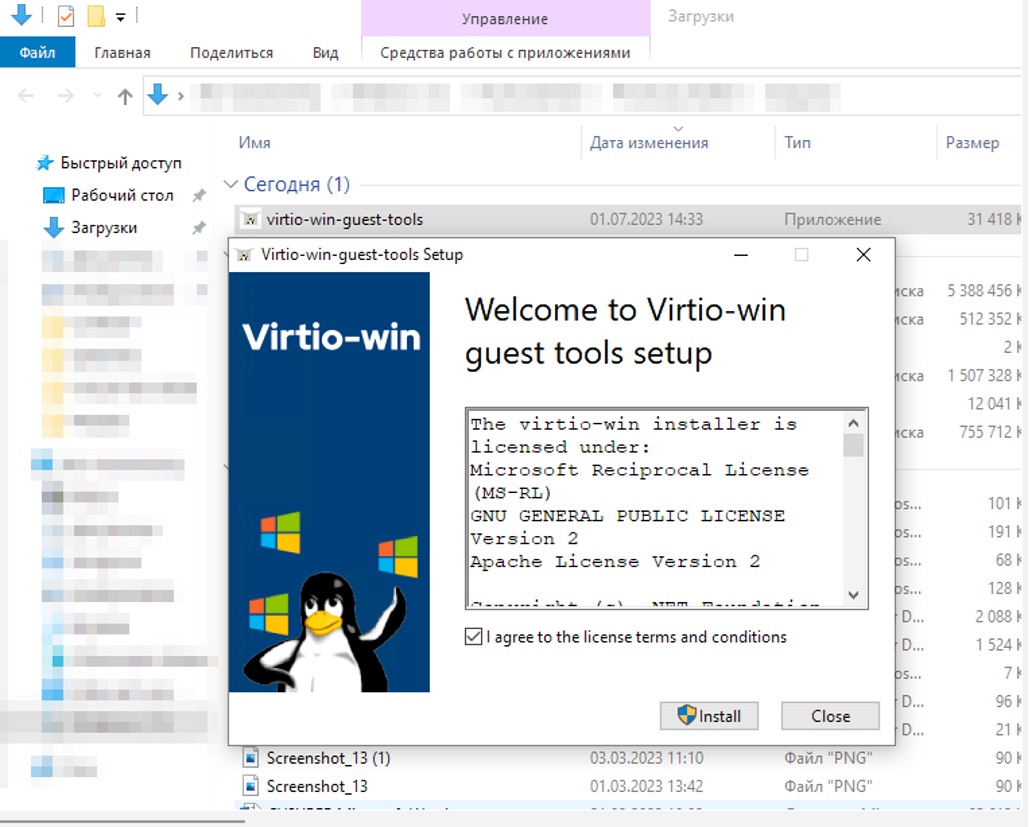
Task: Click the back navigation arrow
Action: point(24,96)
